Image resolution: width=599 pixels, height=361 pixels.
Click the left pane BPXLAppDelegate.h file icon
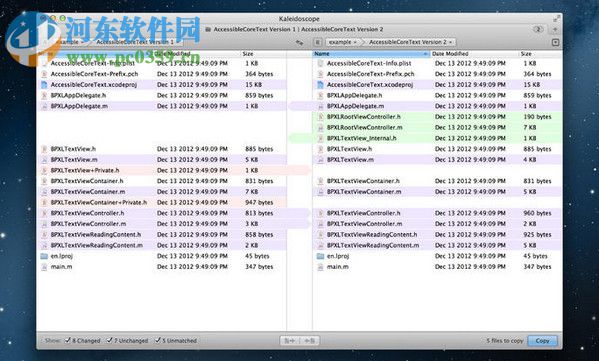pos(44,96)
